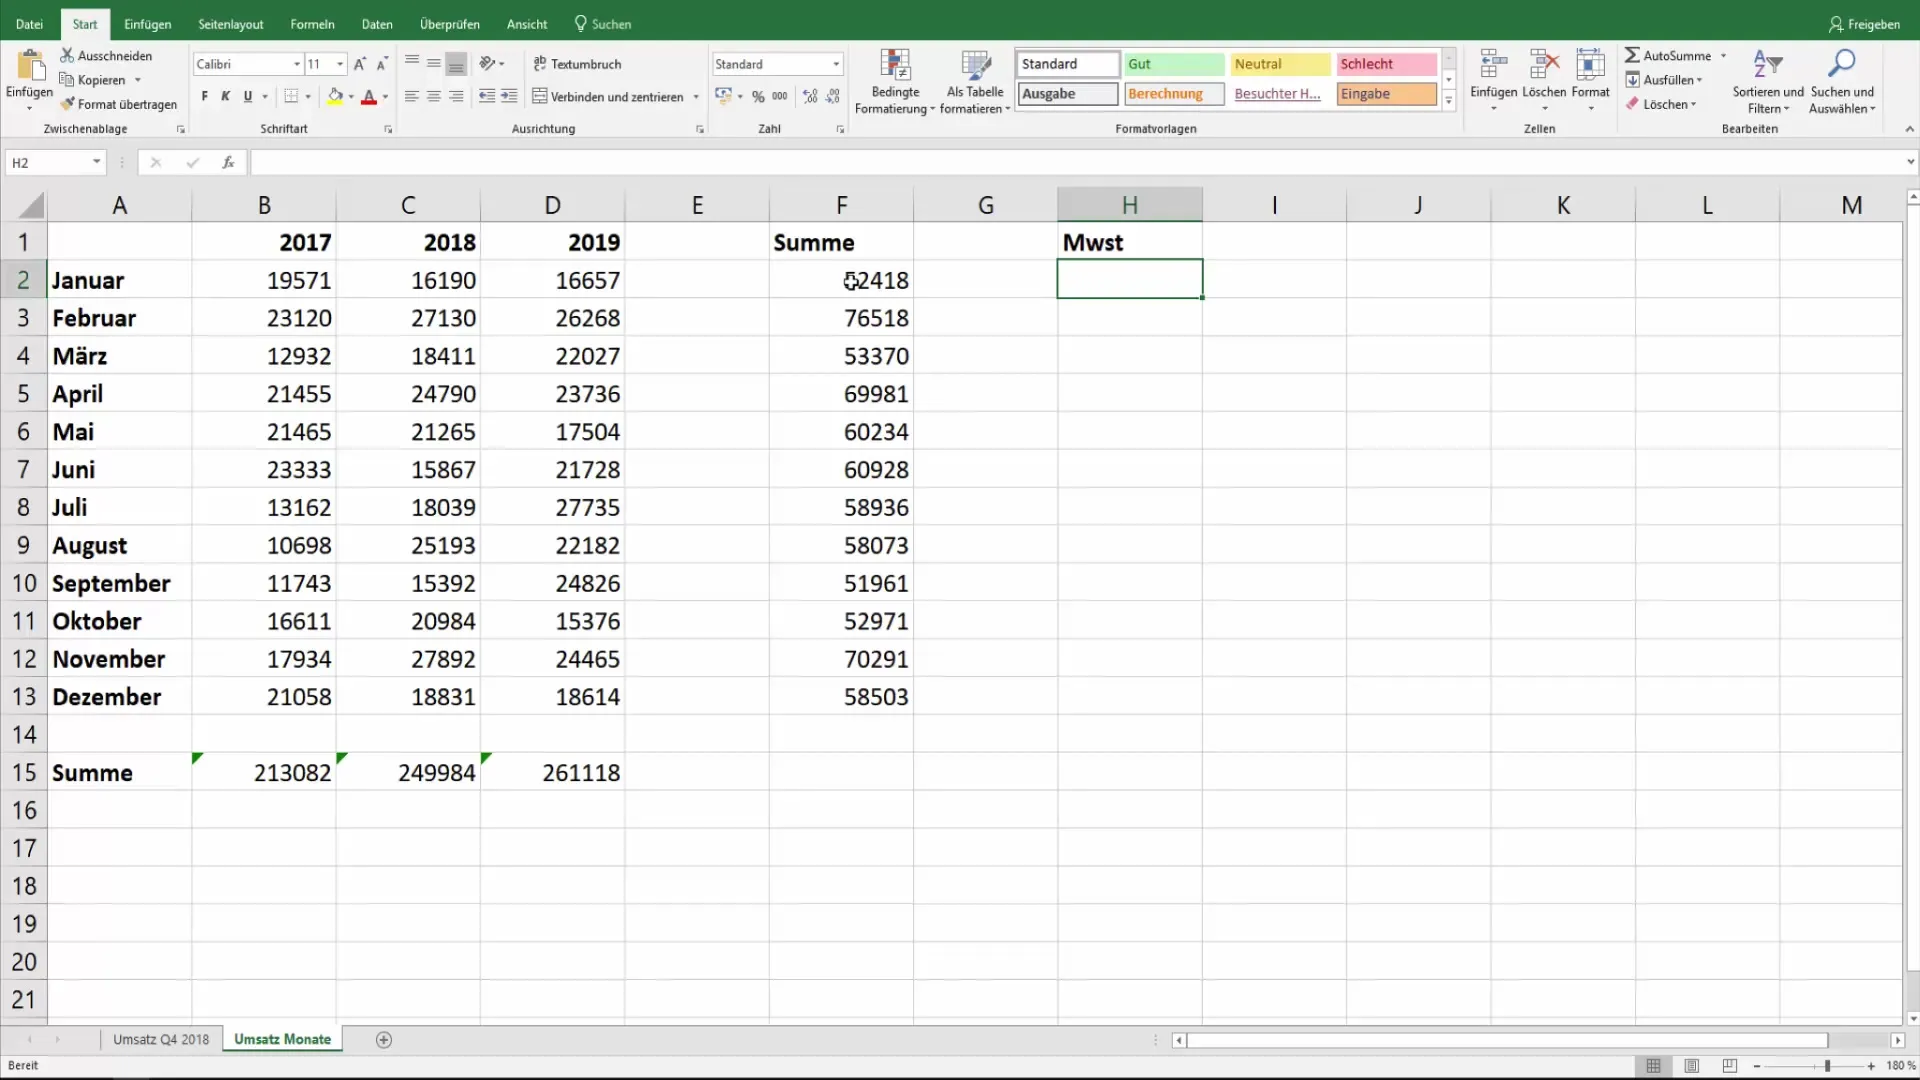The image size is (1920, 1080).
Task: Apply cell borders icon
Action: pos(291,97)
